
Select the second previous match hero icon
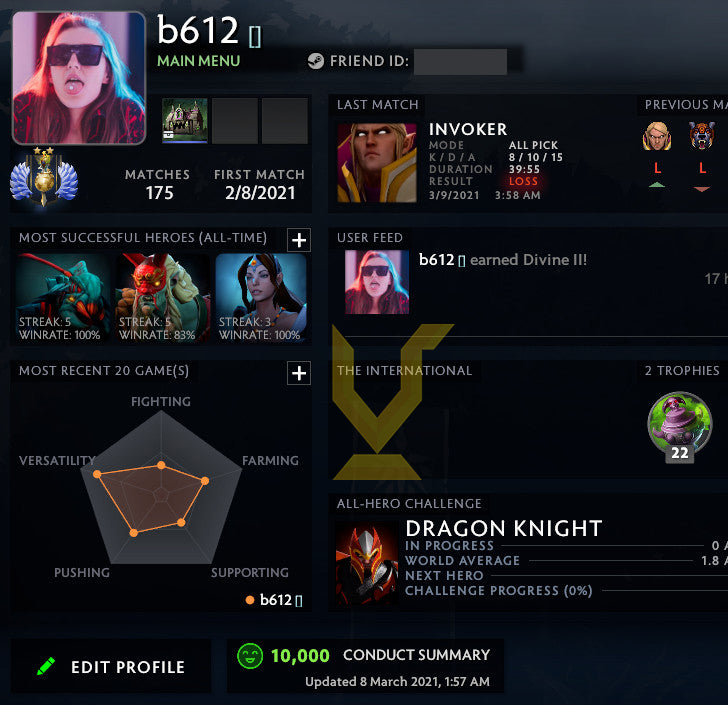tap(702, 136)
